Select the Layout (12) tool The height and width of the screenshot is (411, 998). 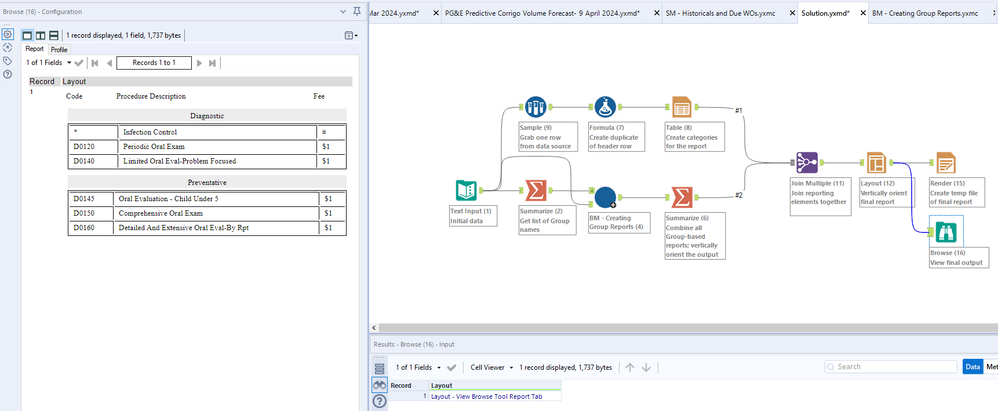pos(876,164)
